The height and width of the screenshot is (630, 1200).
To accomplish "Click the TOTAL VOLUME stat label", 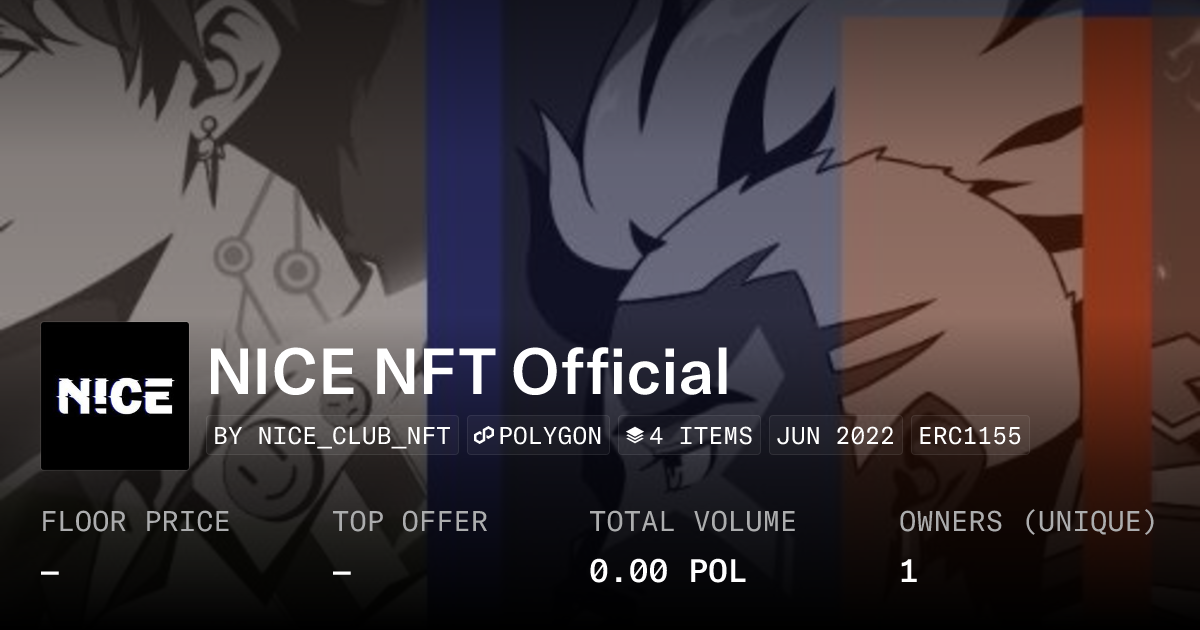I will pyautogui.click(x=692, y=522).
